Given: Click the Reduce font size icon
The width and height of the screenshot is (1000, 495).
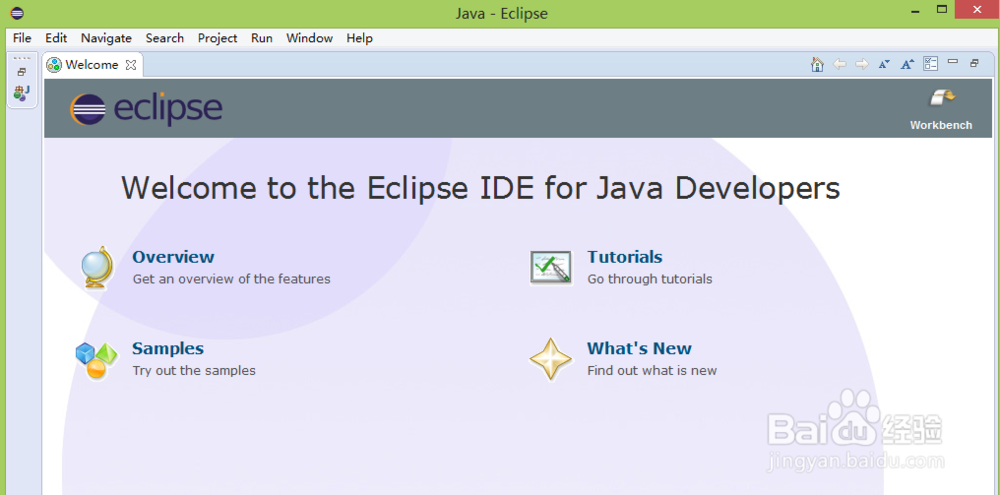Looking at the screenshot, I should tap(884, 64).
